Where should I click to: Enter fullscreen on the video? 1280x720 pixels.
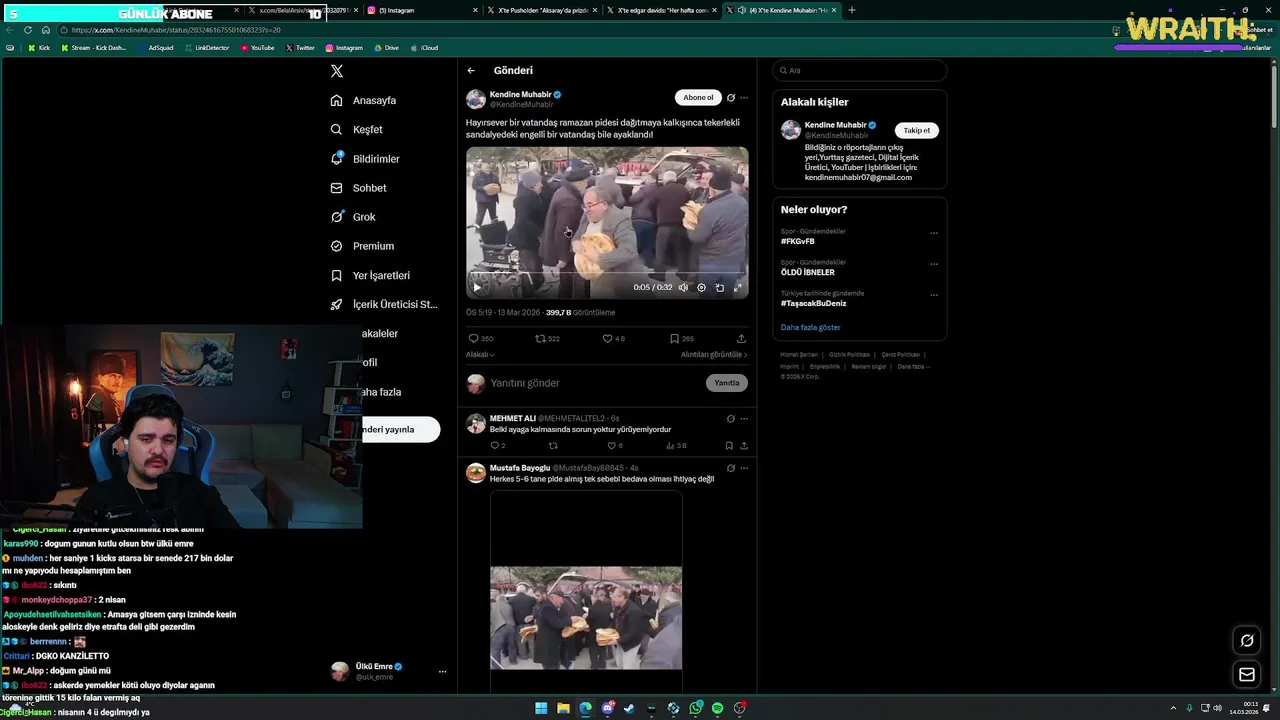point(738,287)
